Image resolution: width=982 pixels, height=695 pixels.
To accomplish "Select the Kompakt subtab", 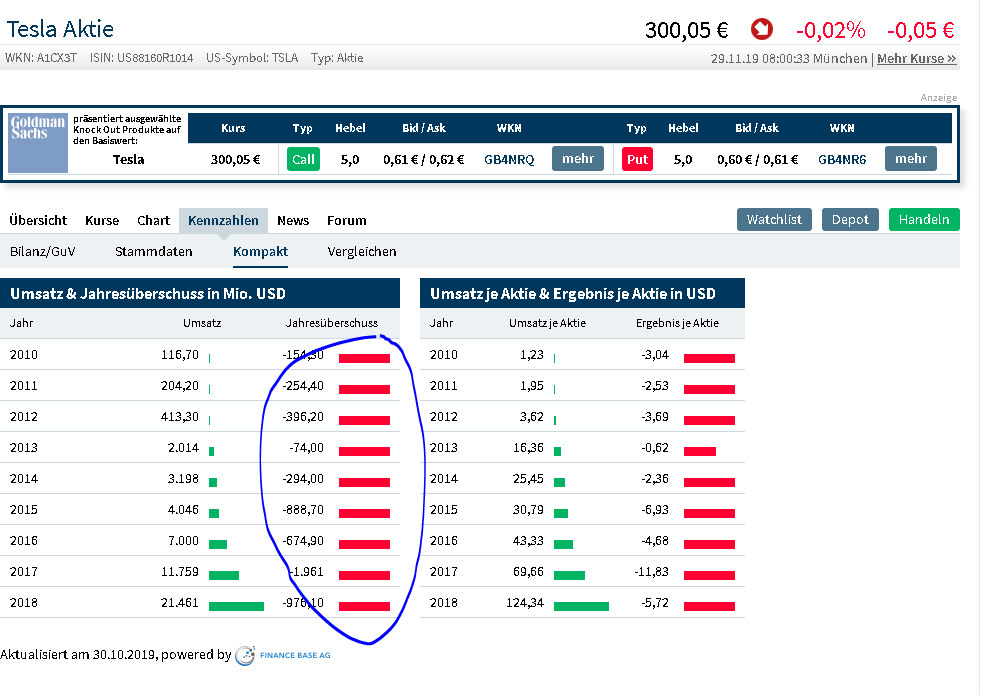I will click(x=261, y=252).
